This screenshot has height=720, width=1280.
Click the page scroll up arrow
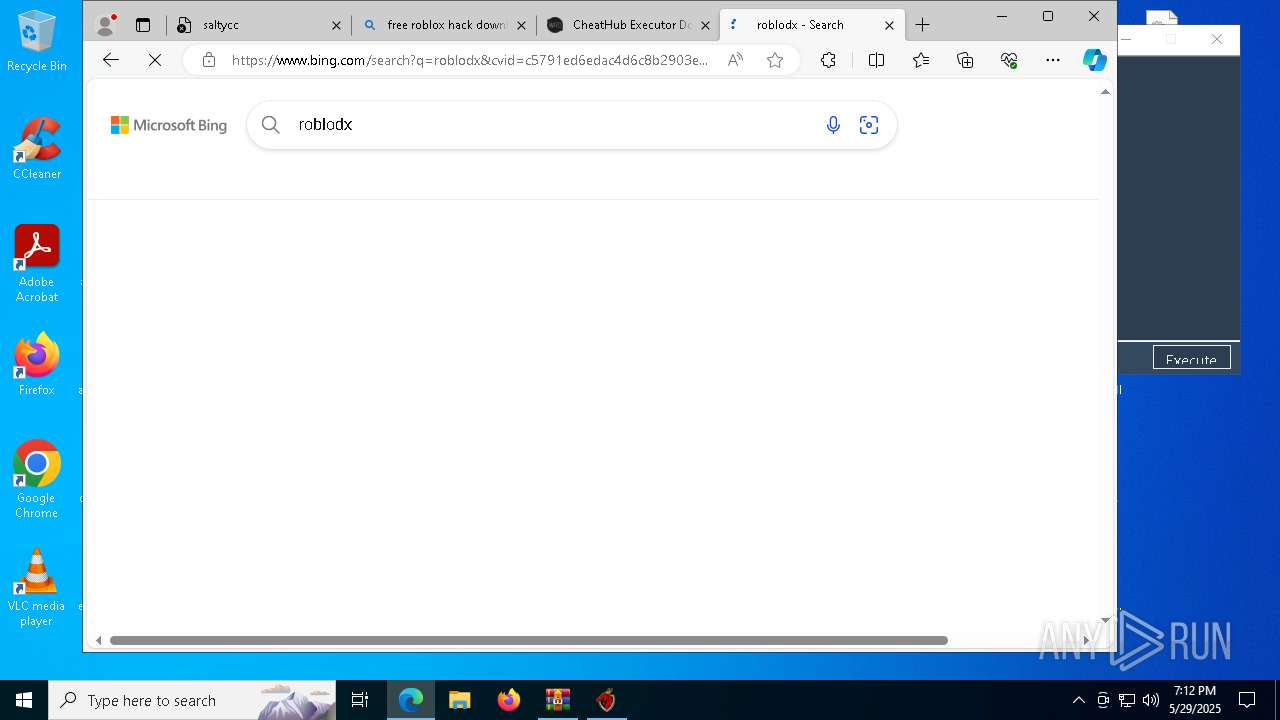(1105, 92)
